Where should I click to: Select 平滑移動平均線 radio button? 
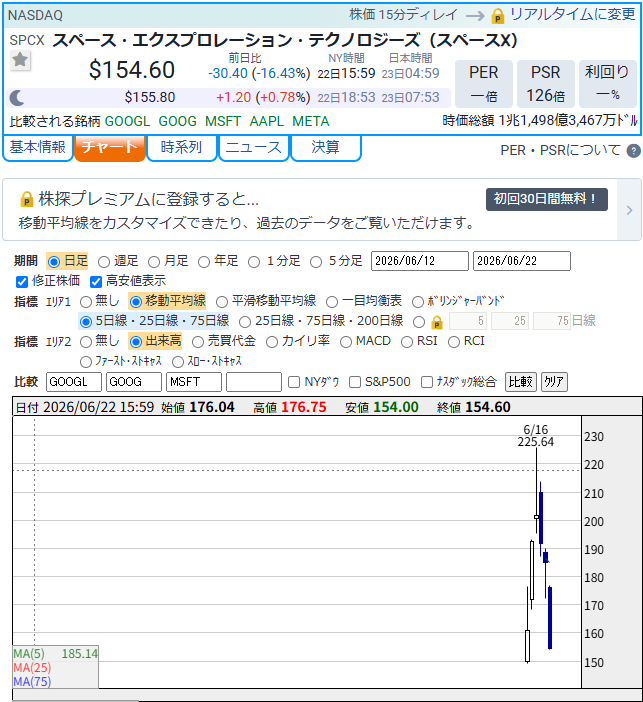(222, 302)
